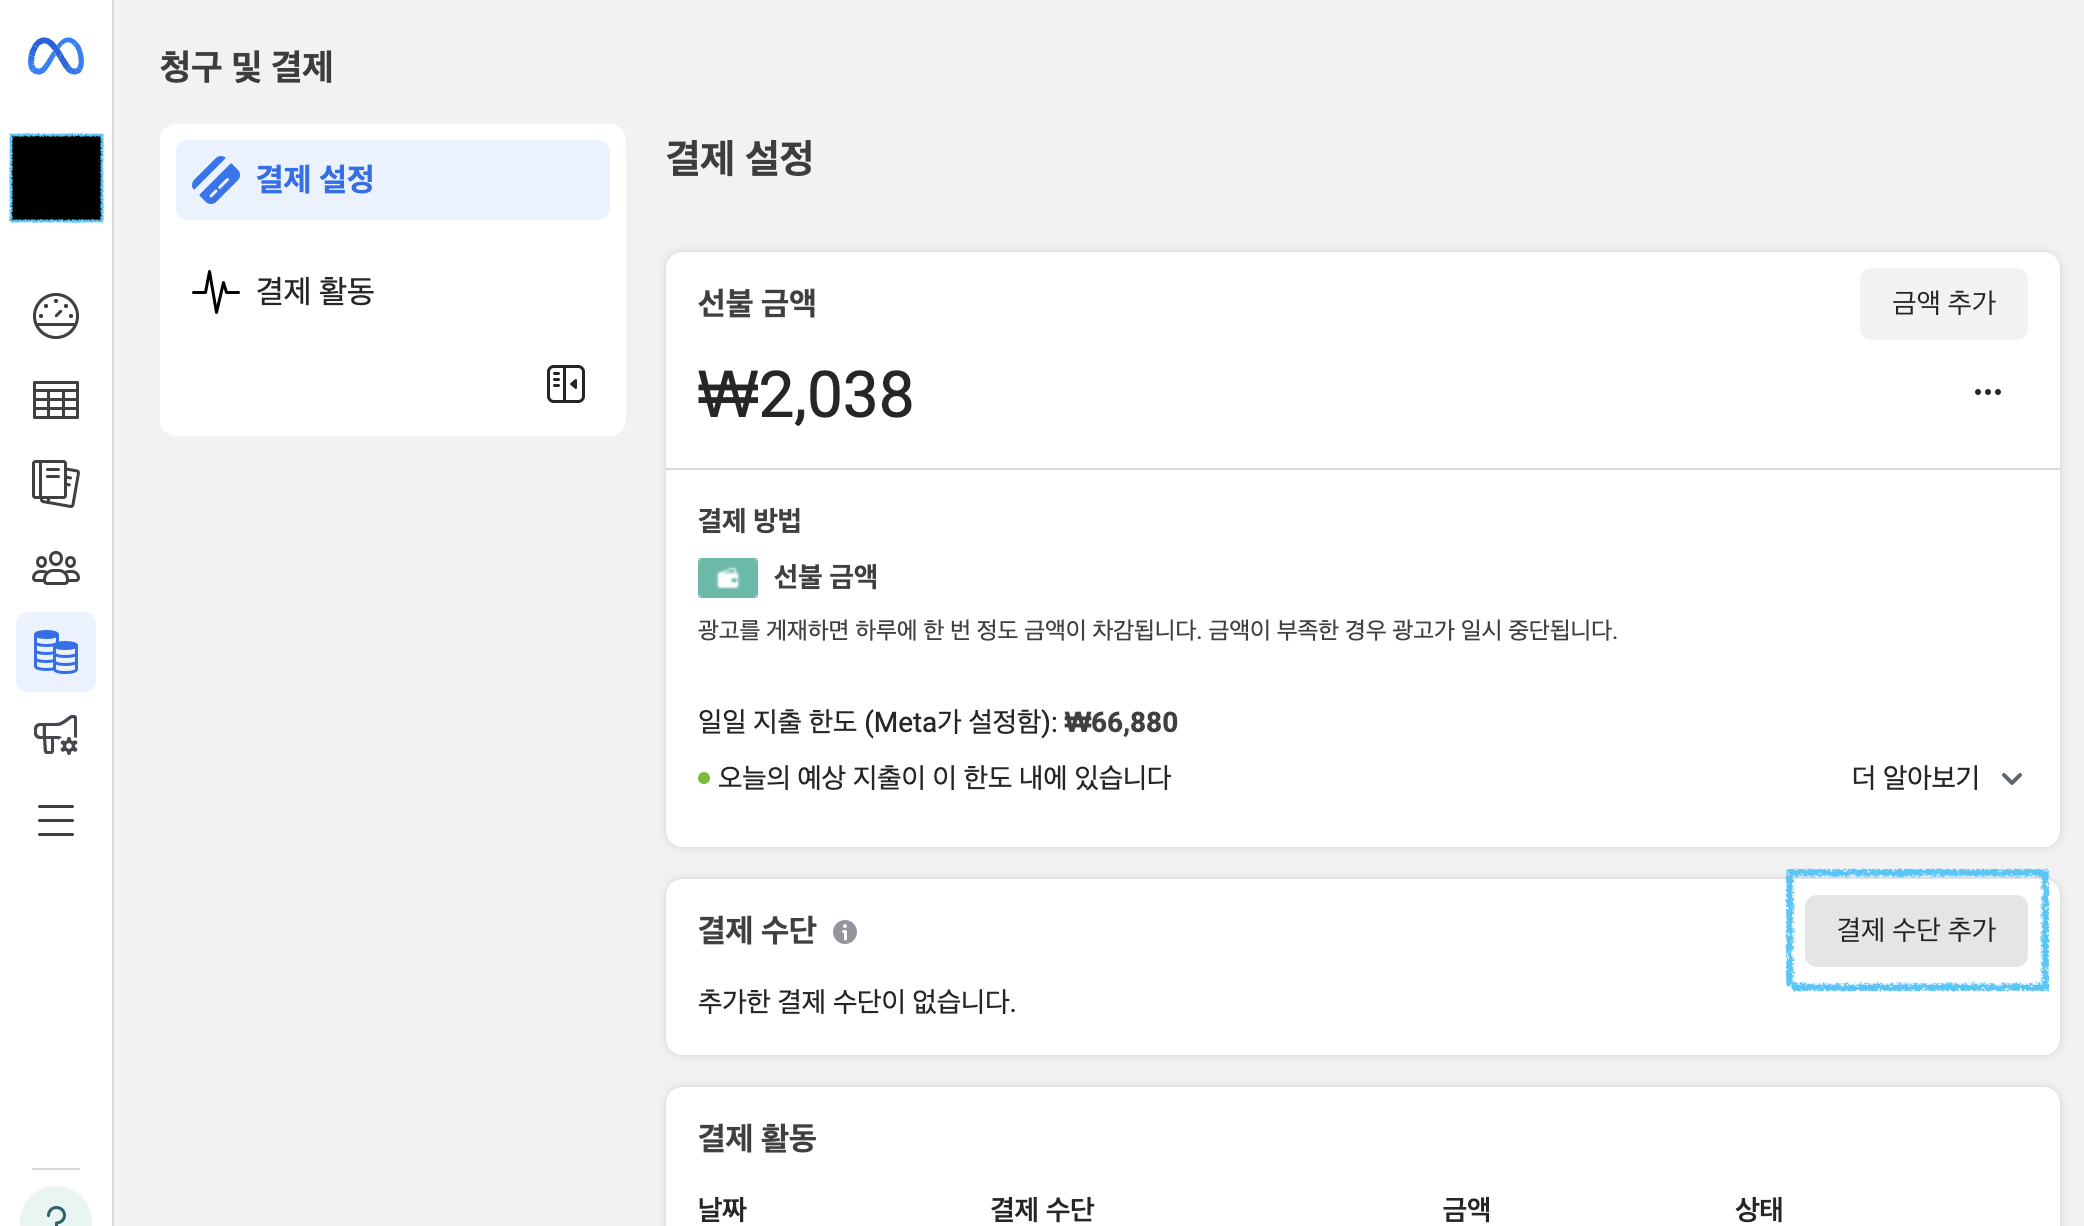
Task: Click the 날짜 column header
Action: point(722,1209)
